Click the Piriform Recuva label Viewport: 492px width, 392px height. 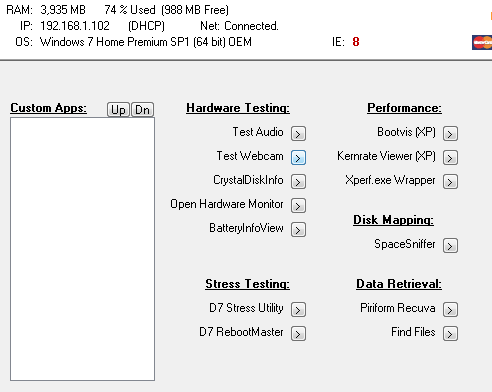point(398,308)
